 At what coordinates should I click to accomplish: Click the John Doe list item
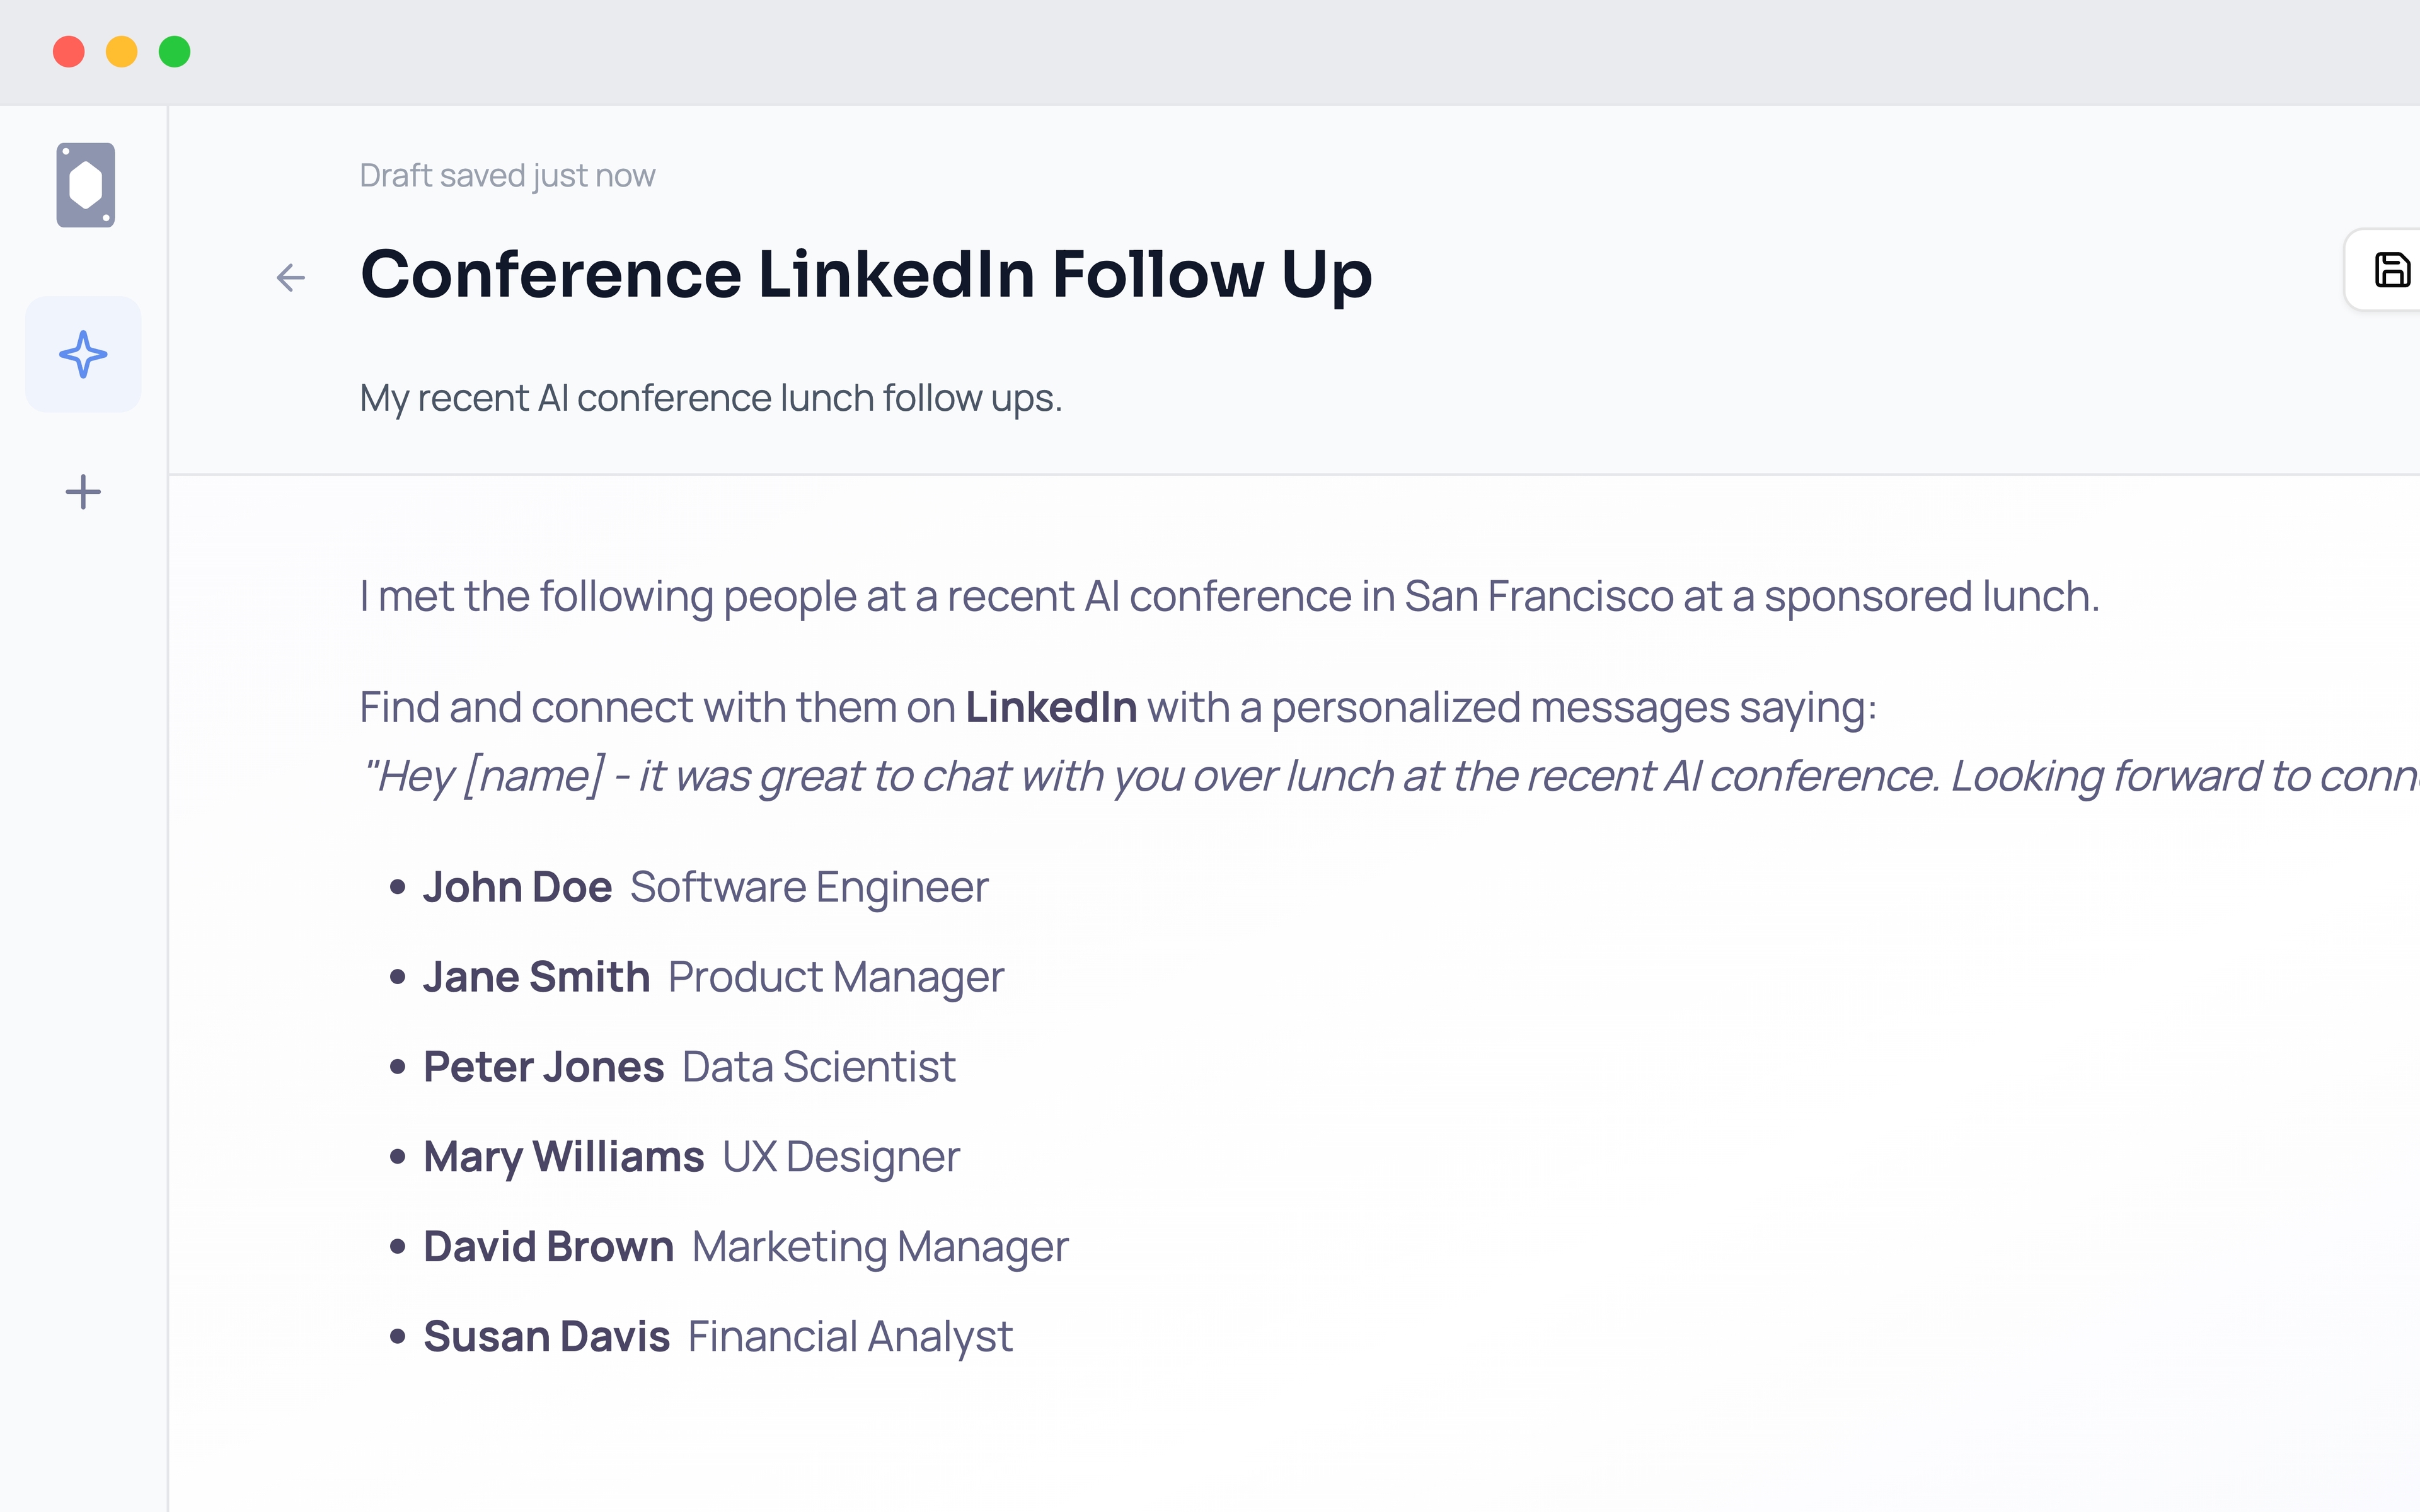(705, 887)
